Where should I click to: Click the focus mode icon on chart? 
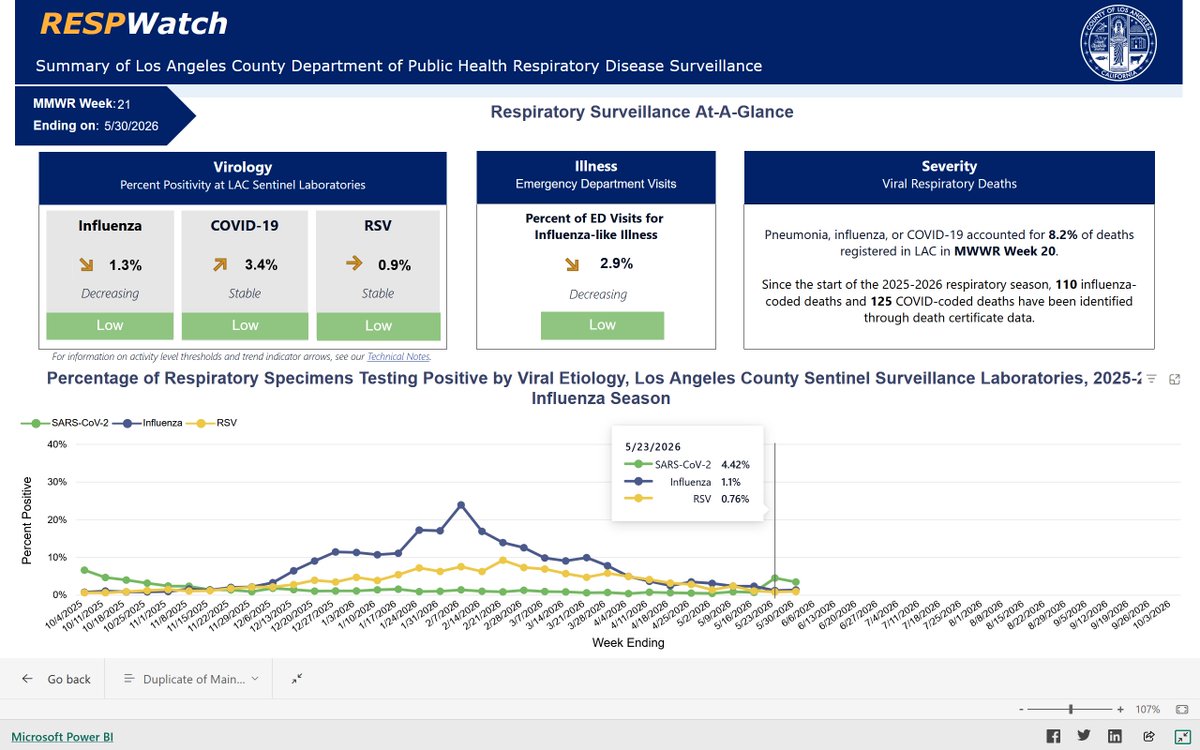[1175, 379]
